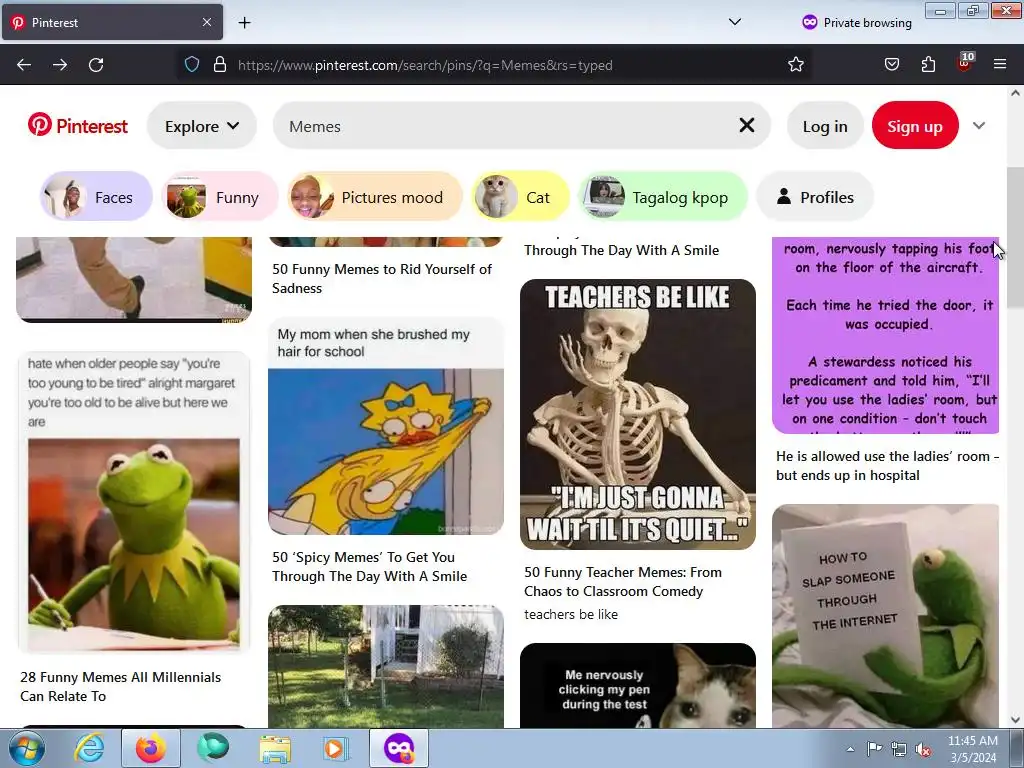Open '50 Funny Memes to Rid Yourself' link
1024x768 pixels.
pos(382,278)
